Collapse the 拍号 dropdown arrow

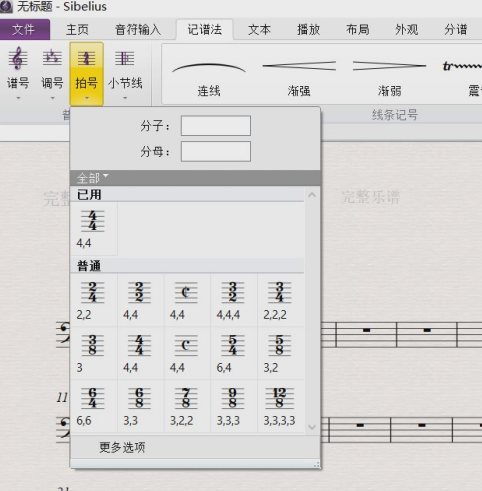87,98
